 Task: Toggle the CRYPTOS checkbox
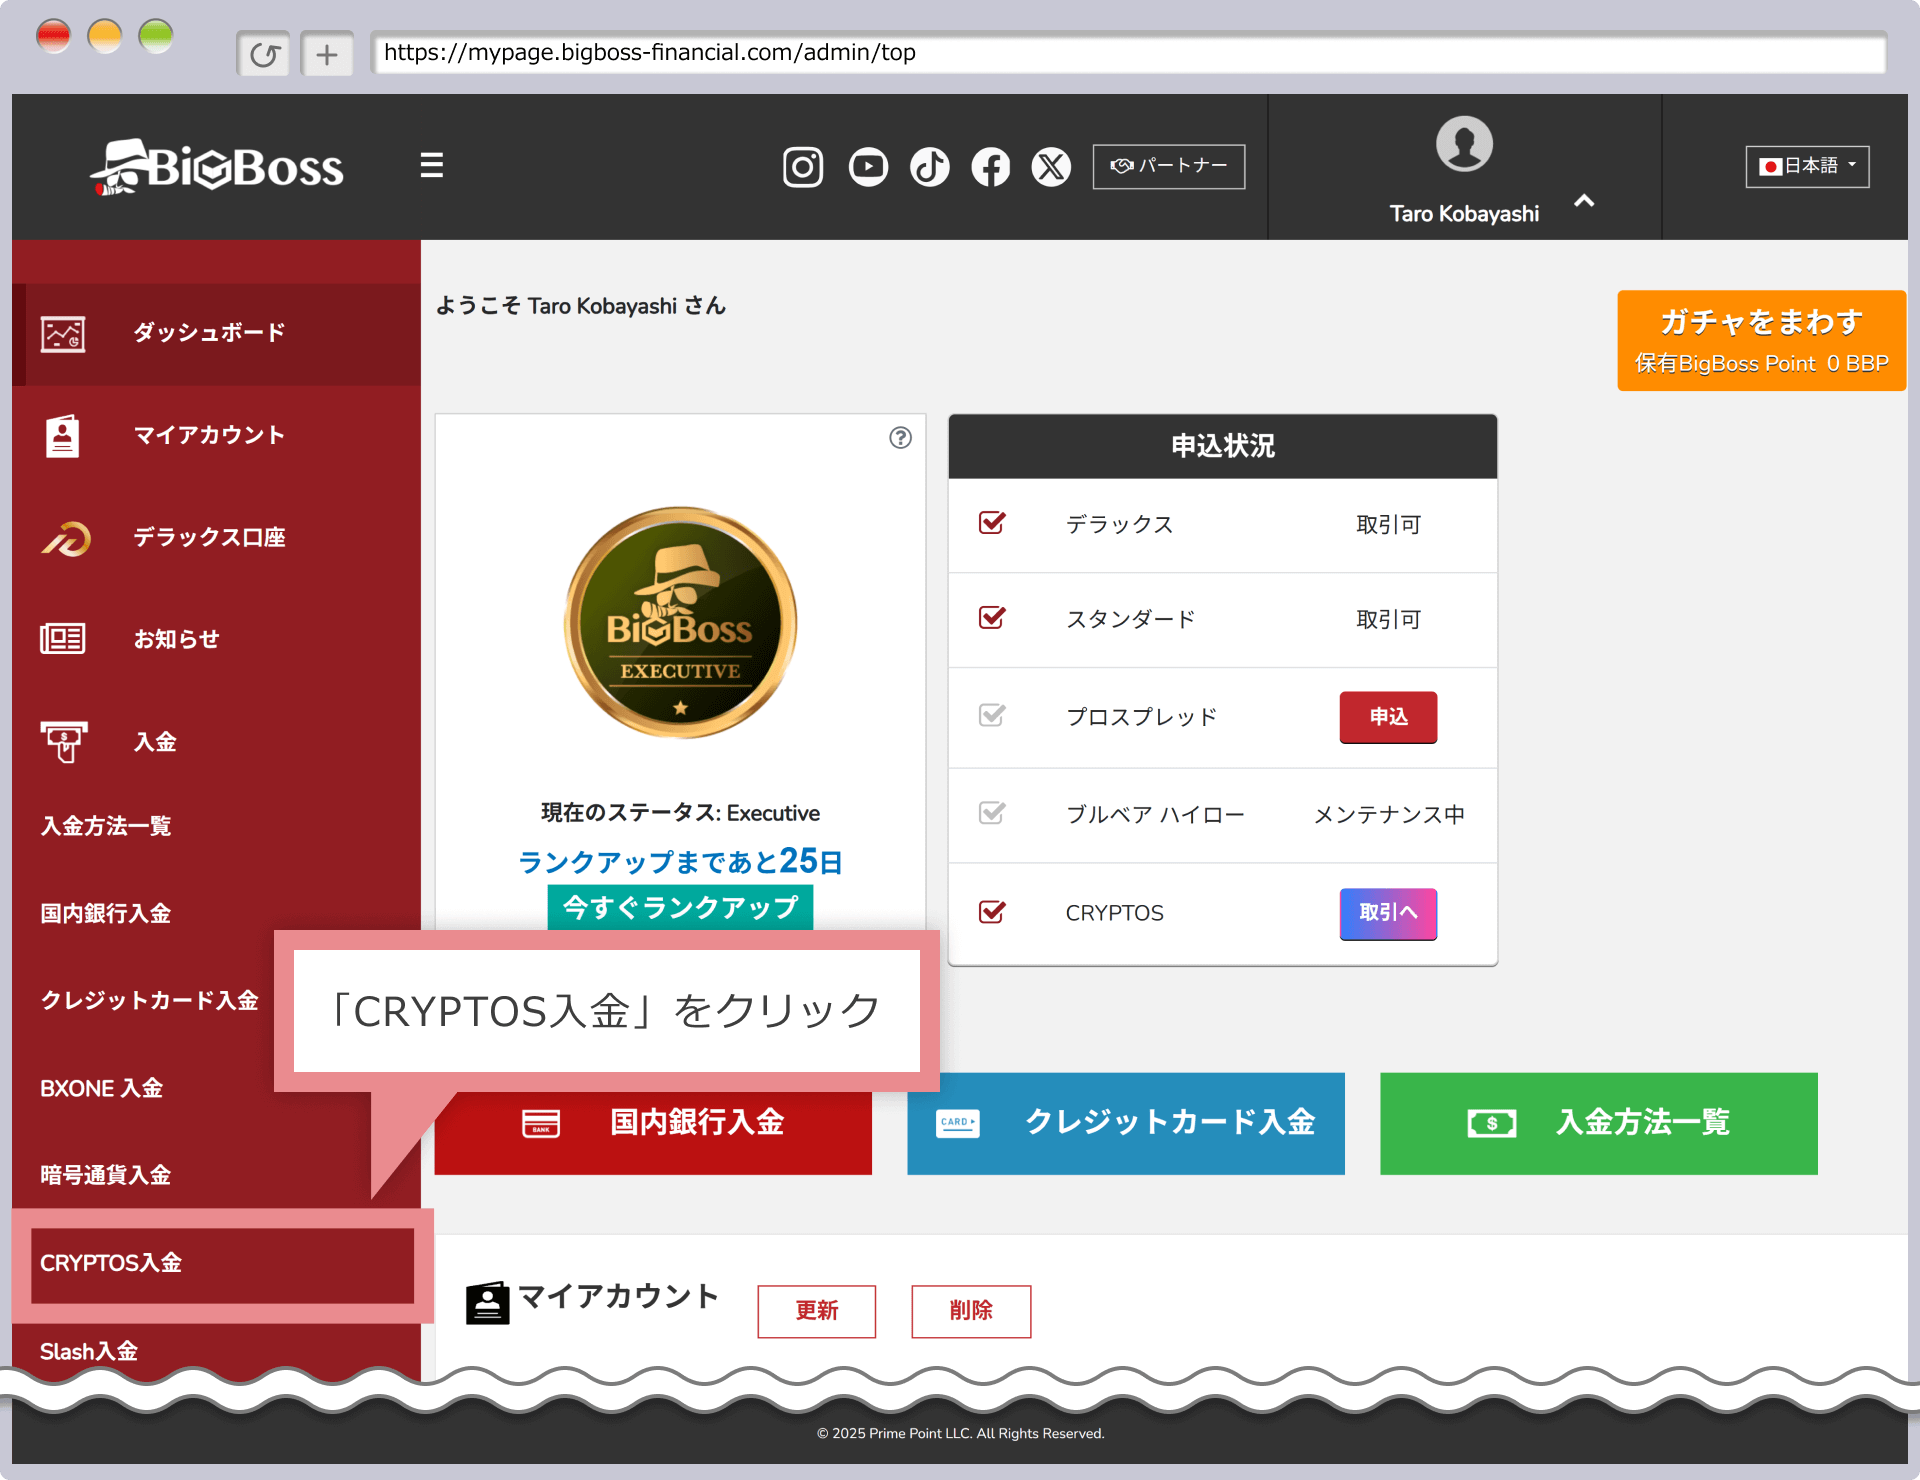[992, 912]
